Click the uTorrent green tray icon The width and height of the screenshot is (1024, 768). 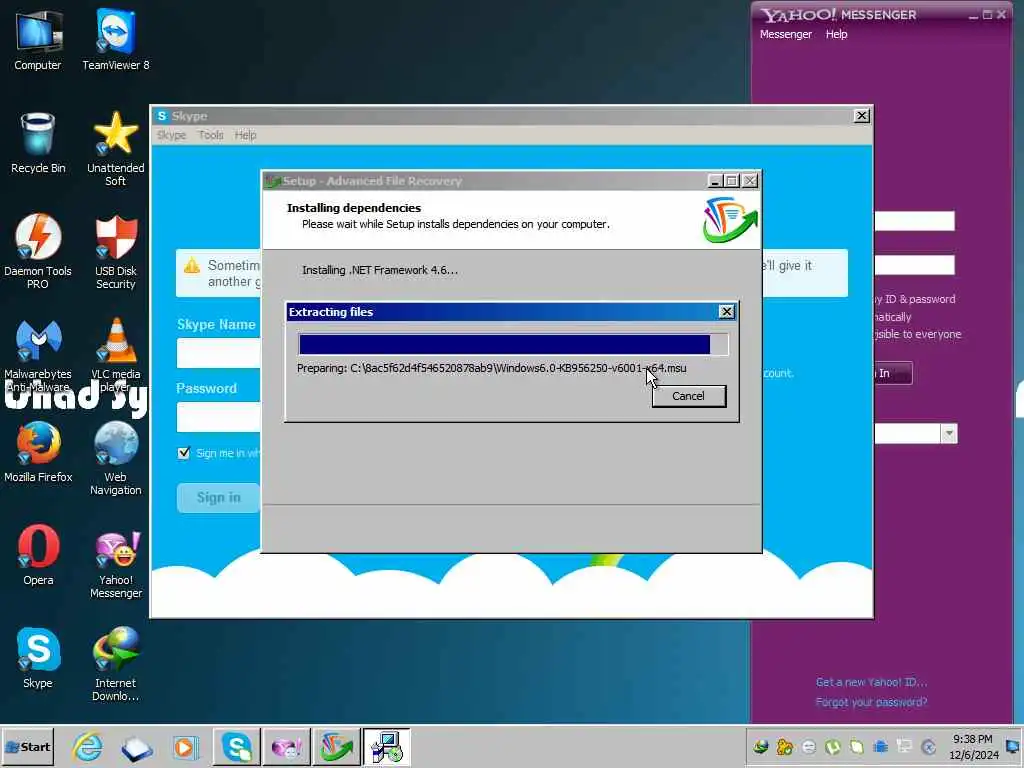tap(833, 746)
